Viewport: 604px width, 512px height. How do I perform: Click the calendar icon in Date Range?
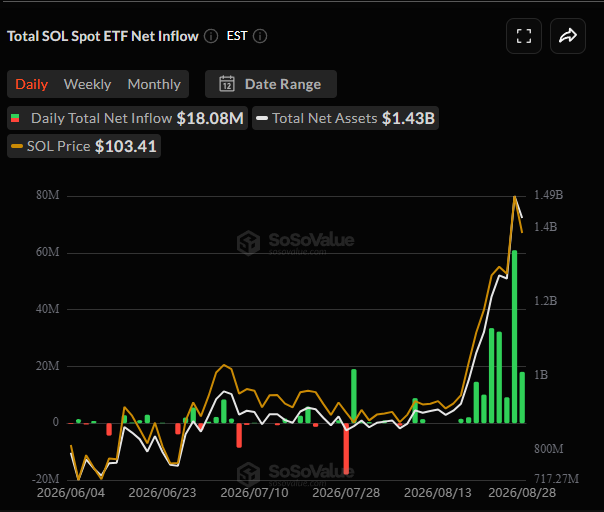click(x=226, y=84)
